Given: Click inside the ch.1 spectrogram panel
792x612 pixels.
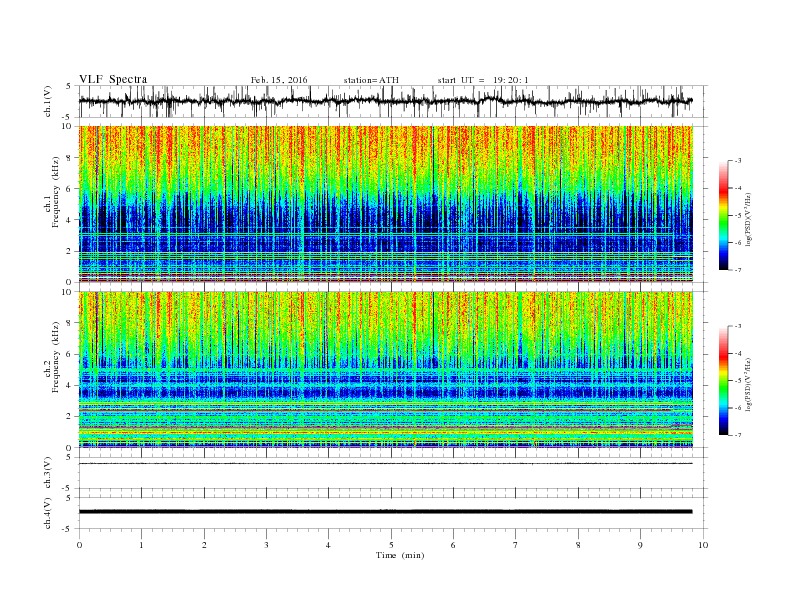Looking at the screenshot, I should [385, 204].
